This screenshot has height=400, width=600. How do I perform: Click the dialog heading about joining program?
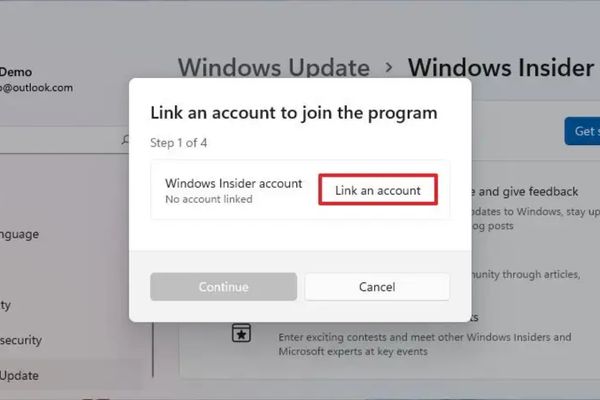tap(294, 113)
